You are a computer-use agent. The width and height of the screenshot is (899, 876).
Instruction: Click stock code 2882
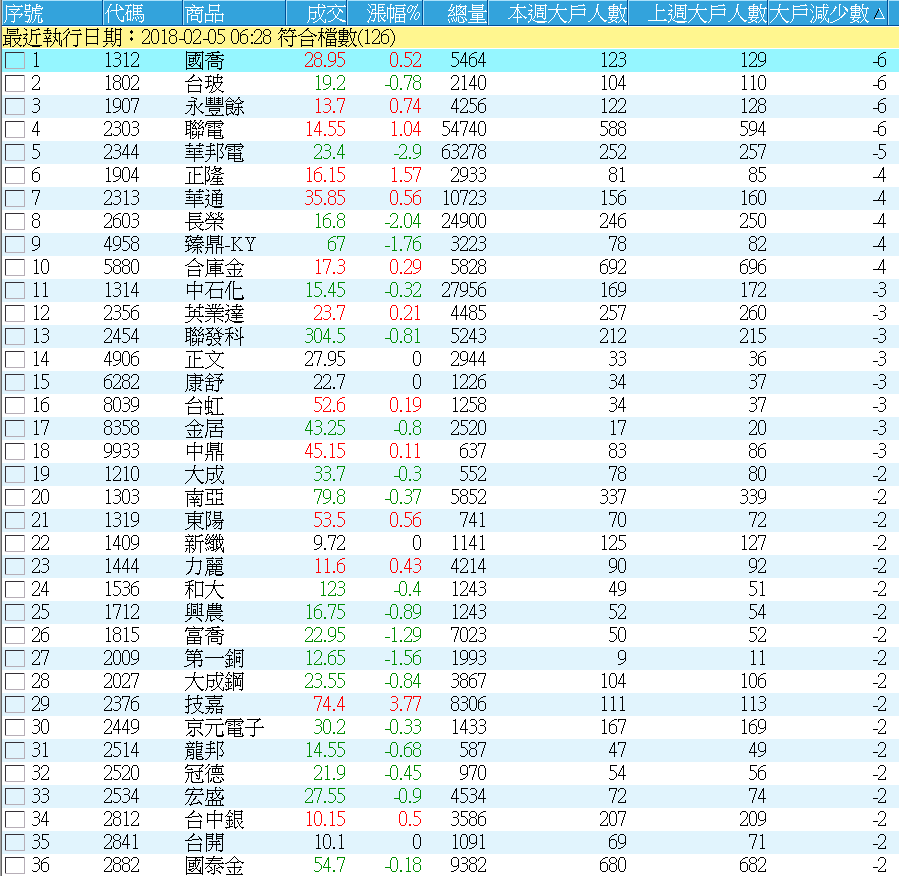click(x=122, y=865)
